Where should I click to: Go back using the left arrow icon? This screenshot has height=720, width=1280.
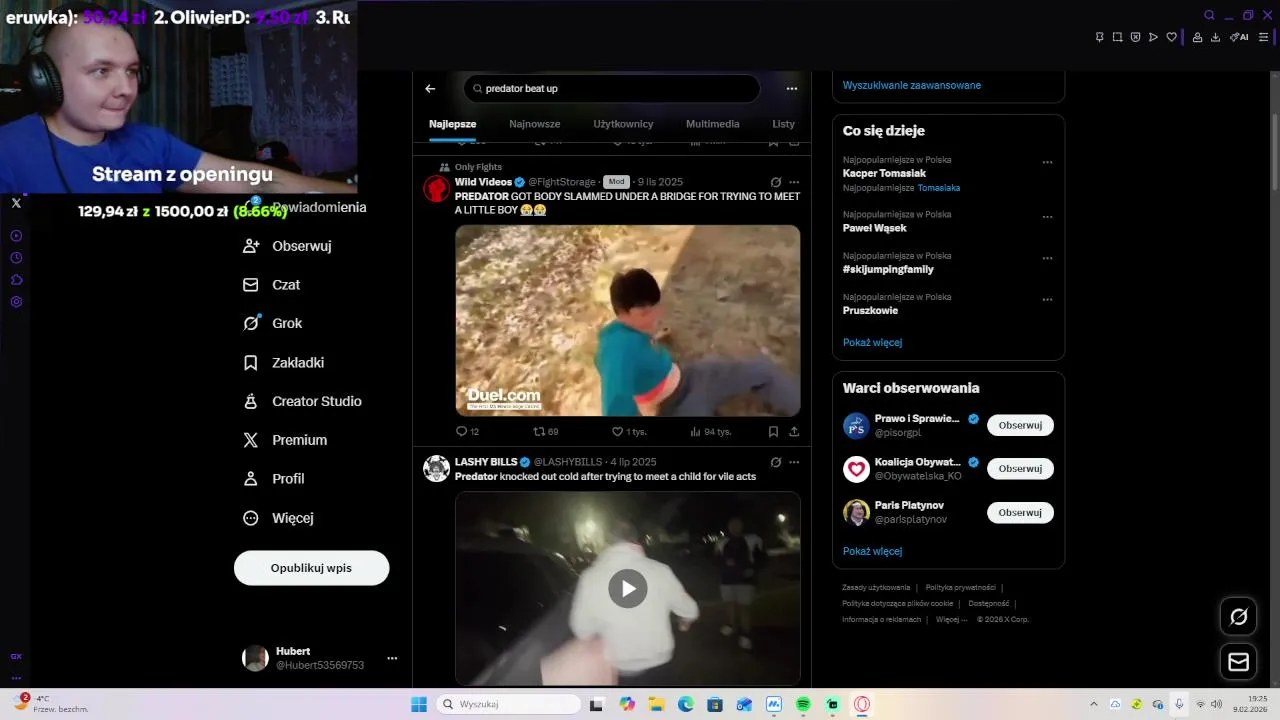[430, 88]
